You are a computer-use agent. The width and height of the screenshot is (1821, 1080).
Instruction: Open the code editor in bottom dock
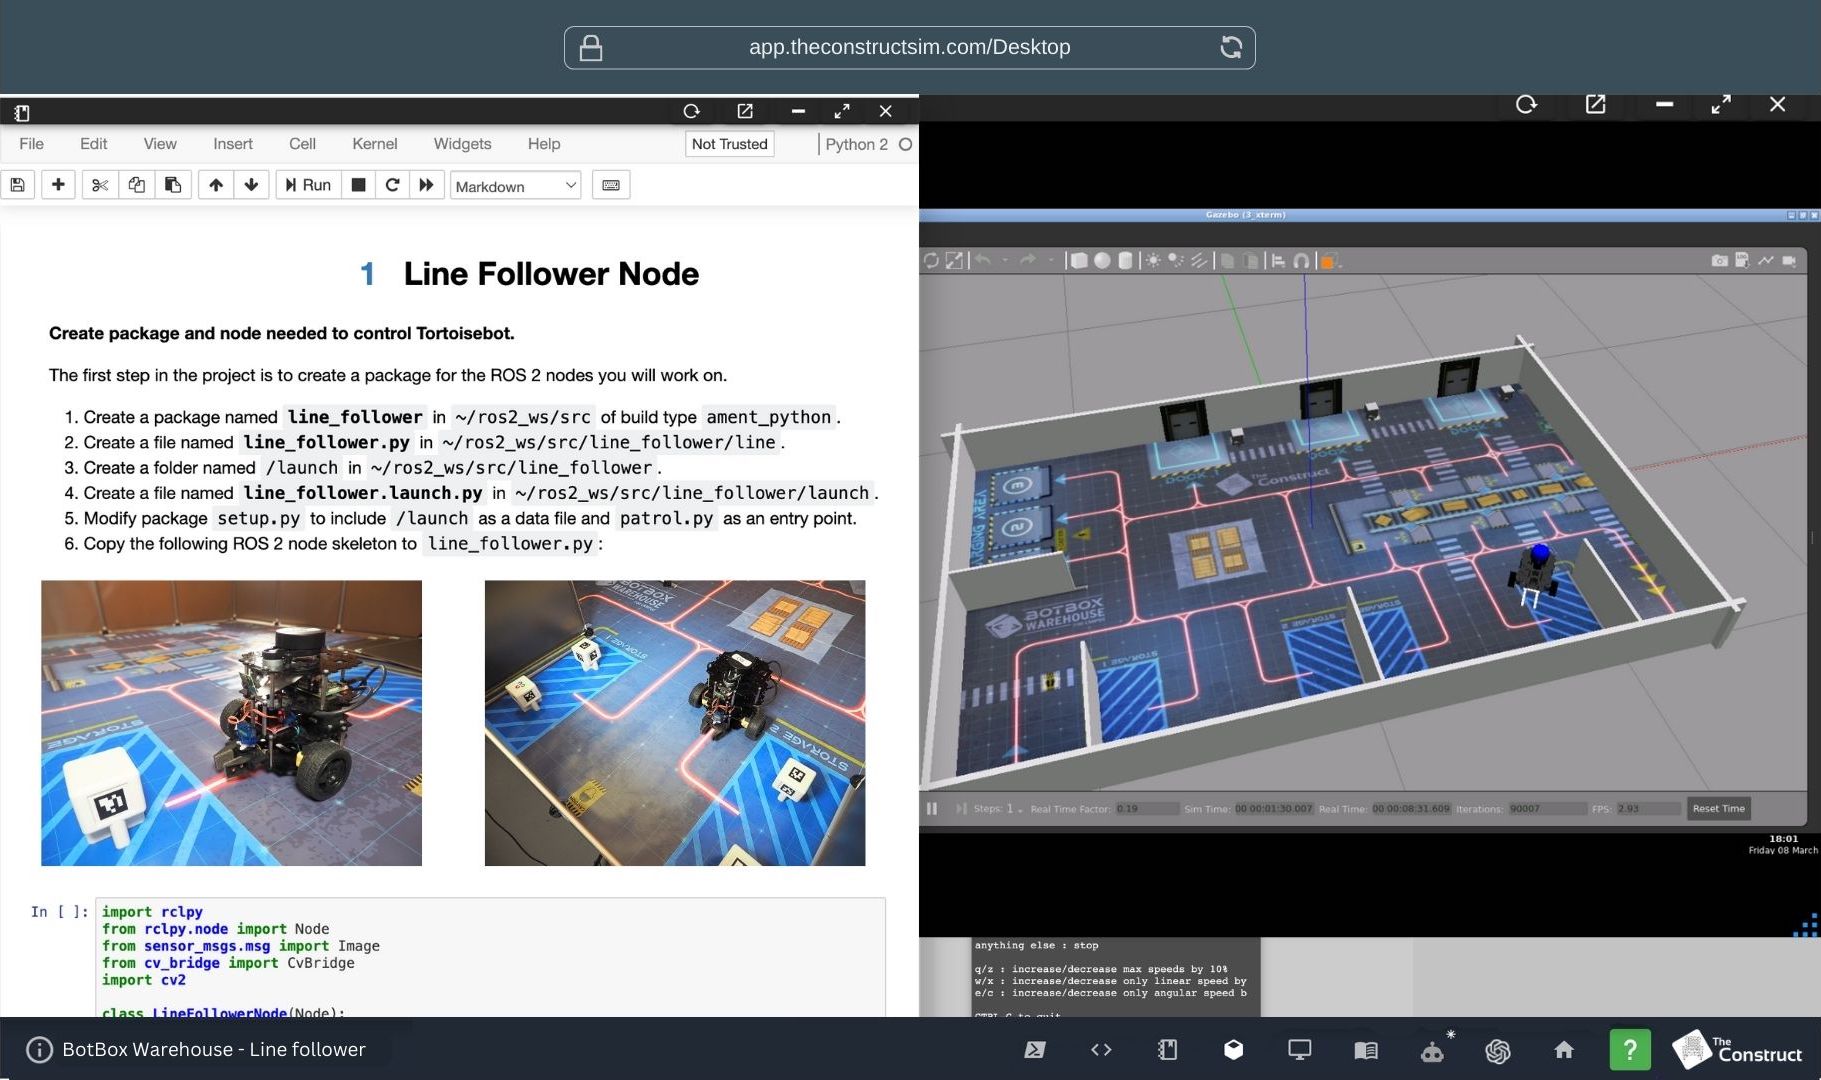(1101, 1050)
